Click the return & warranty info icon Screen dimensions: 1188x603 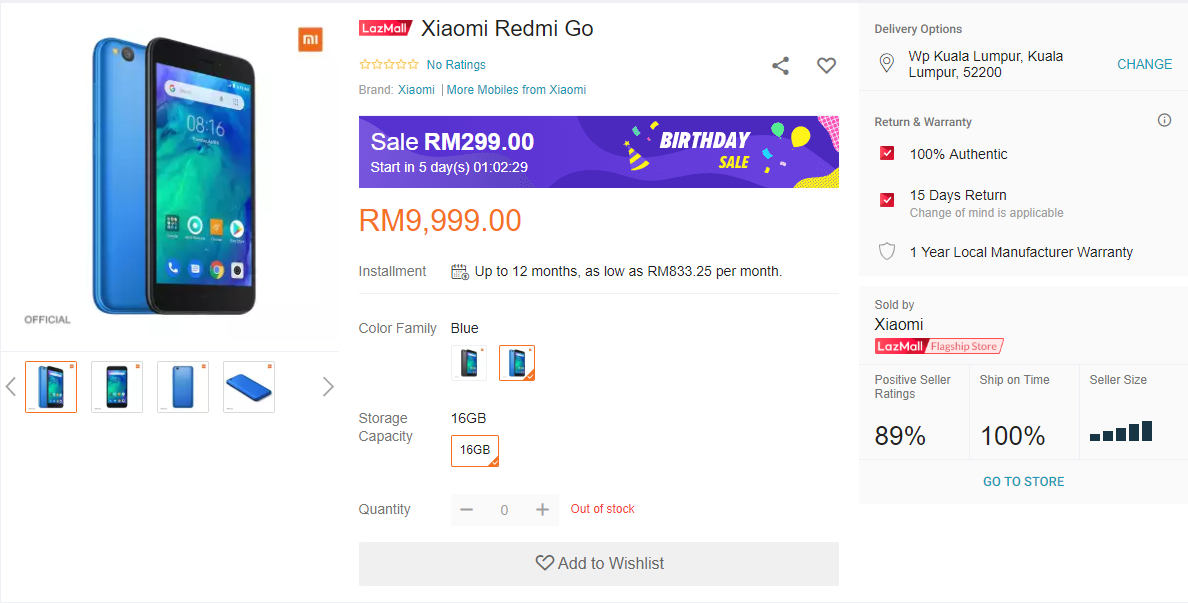tap(1164, 120)
